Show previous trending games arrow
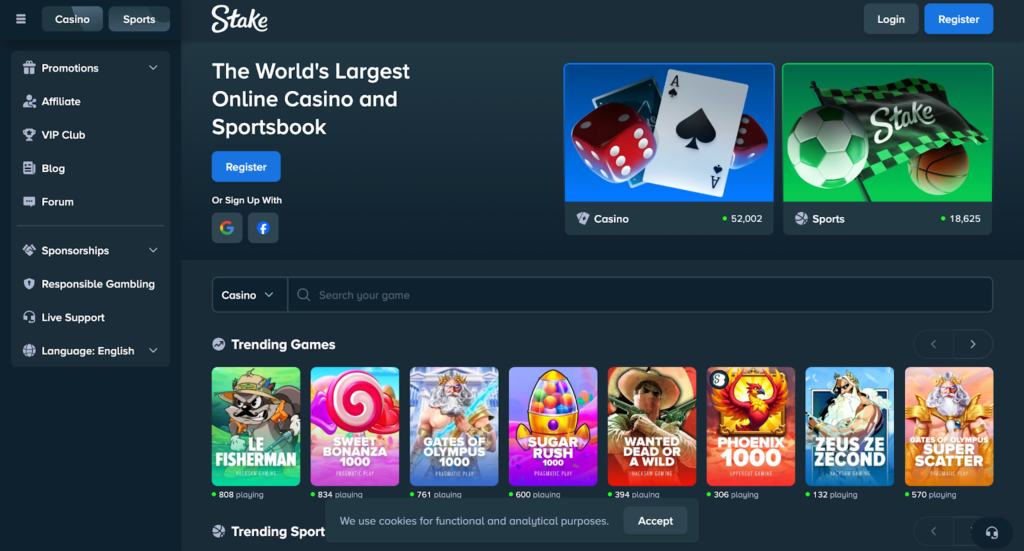1024x551 pixels. pyautogui.click(x=933, y=344)
